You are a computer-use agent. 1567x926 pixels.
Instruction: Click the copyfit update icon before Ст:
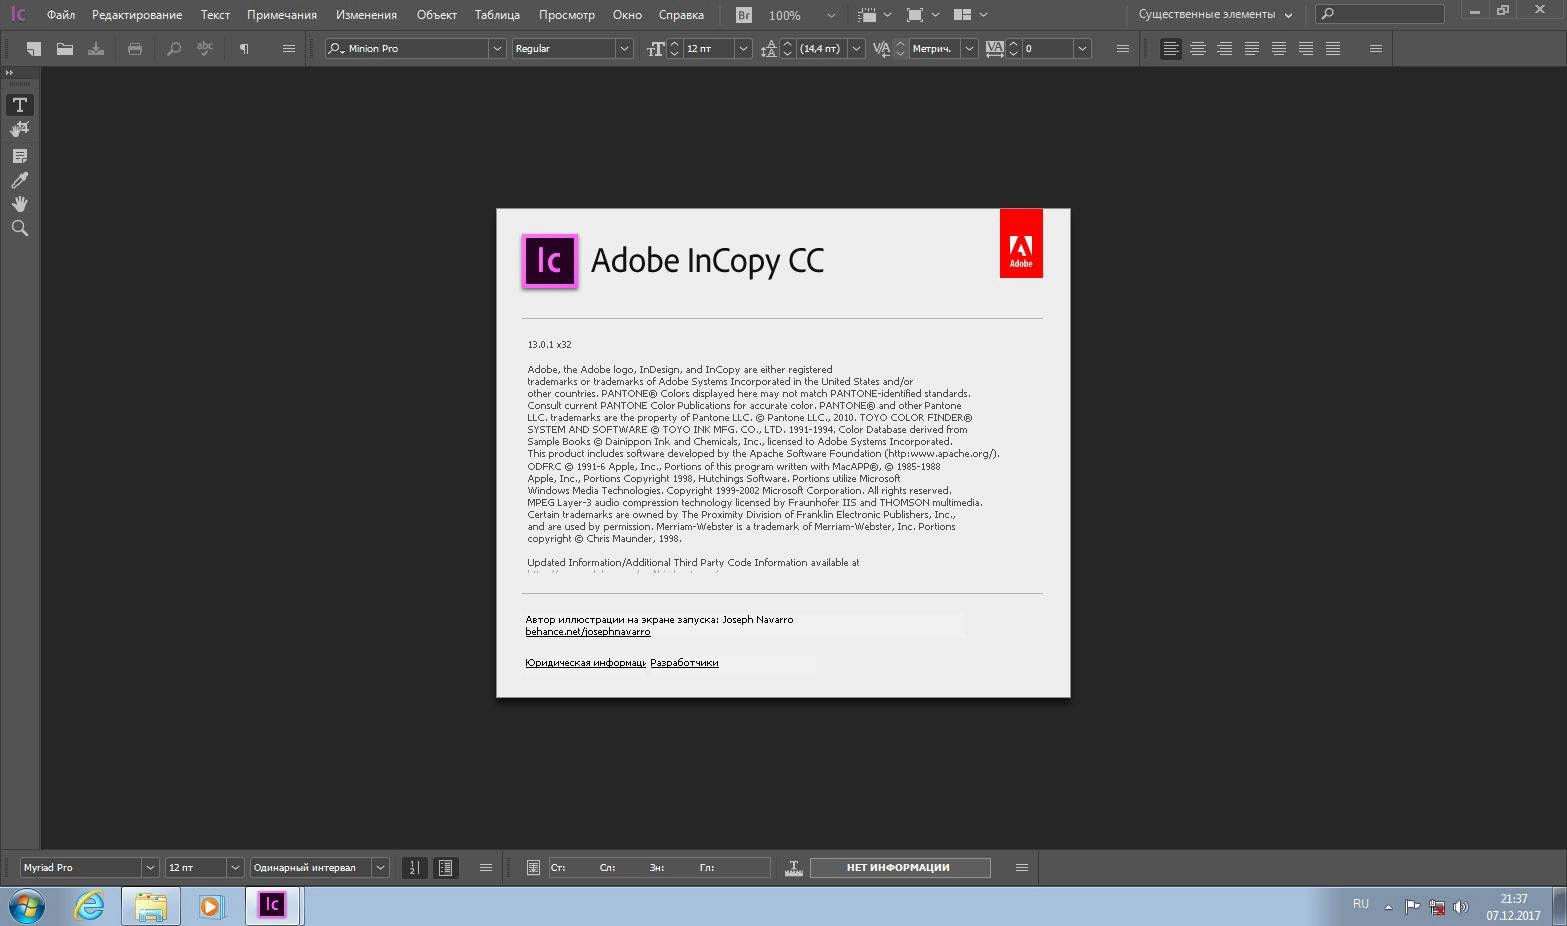(x=533, y=867)
